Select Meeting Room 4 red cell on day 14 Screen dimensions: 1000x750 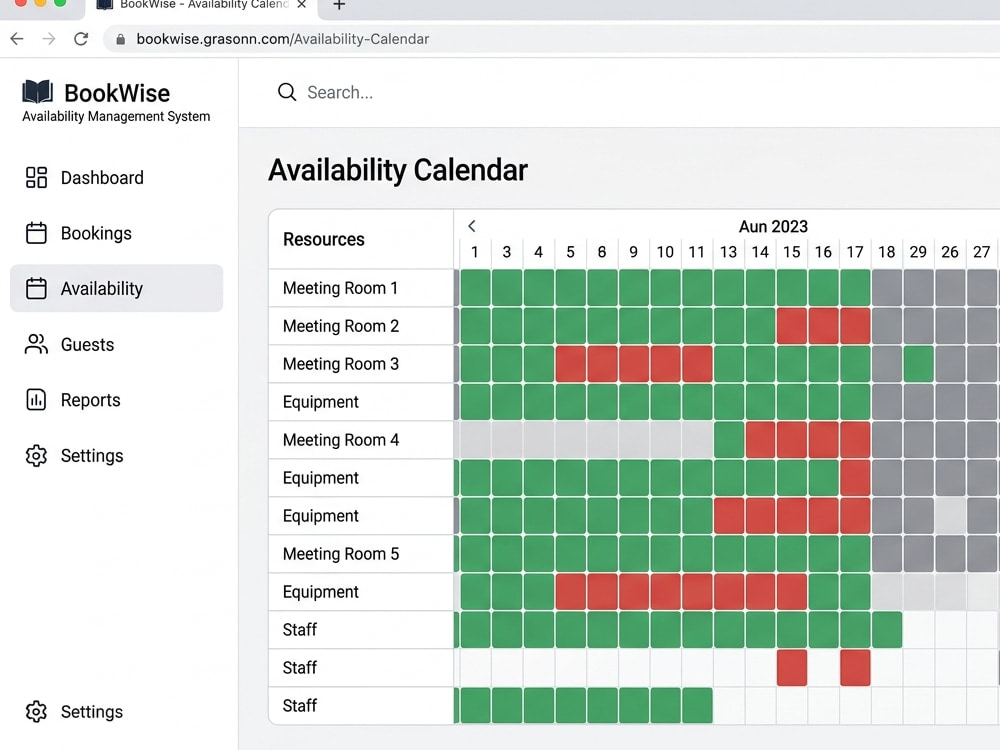point(760,439)
